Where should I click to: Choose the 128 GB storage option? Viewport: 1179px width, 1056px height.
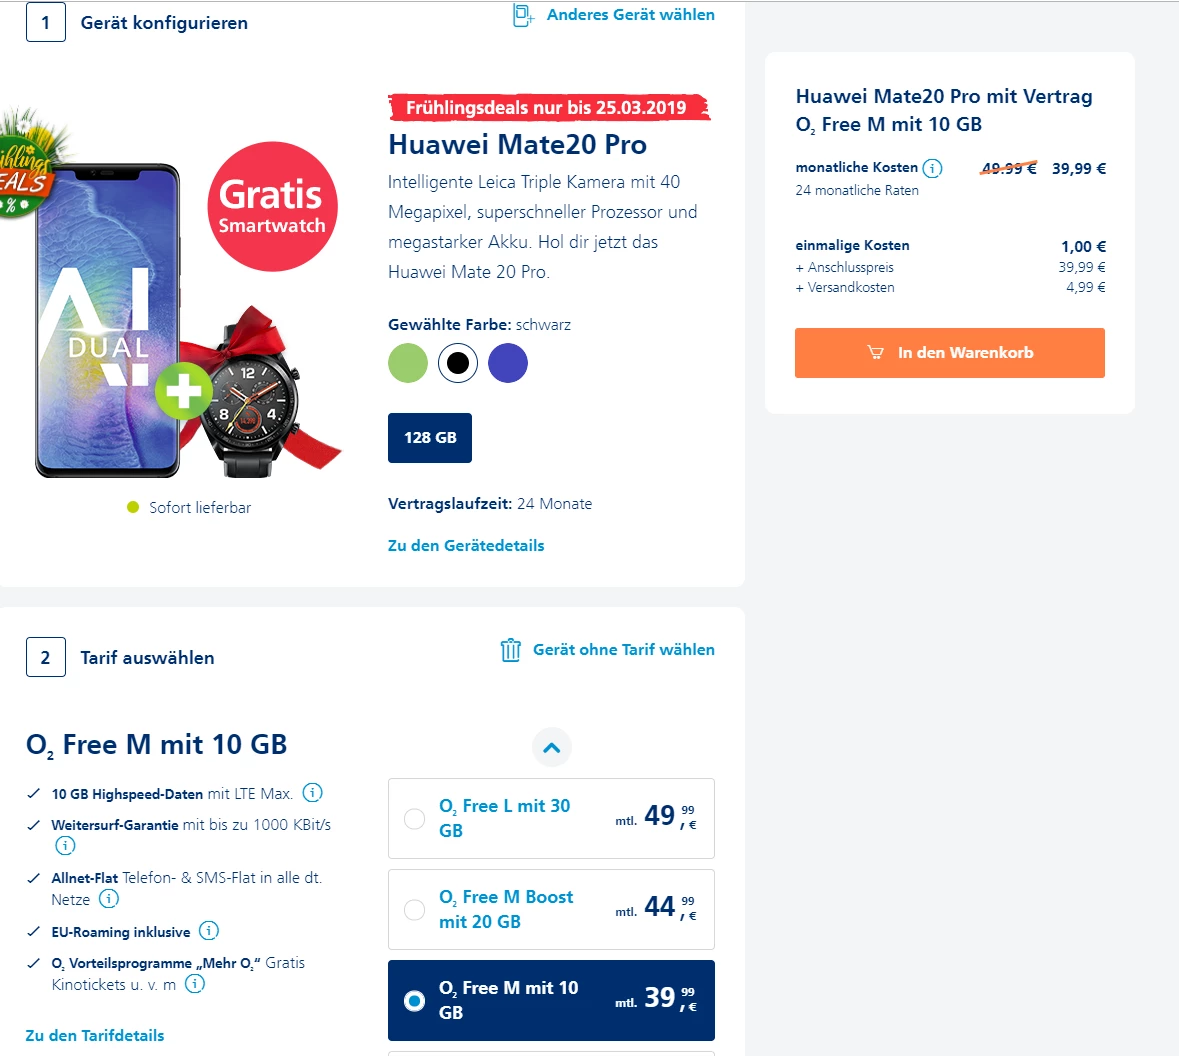click(x=430, y=438)
